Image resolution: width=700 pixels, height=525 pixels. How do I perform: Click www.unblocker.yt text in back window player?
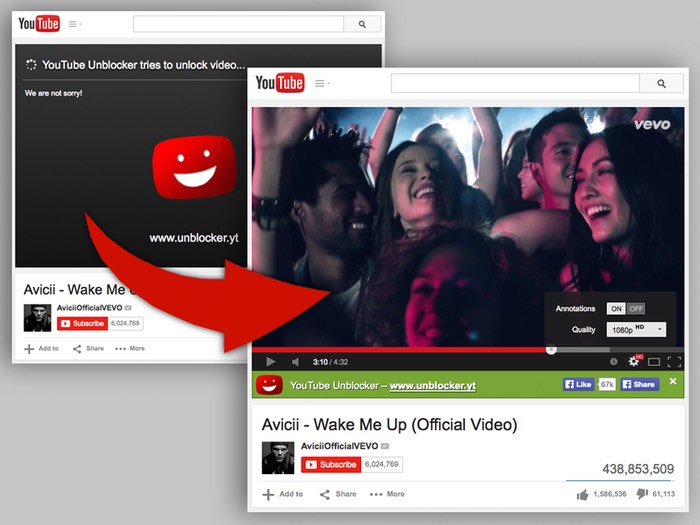pos(194,238)
